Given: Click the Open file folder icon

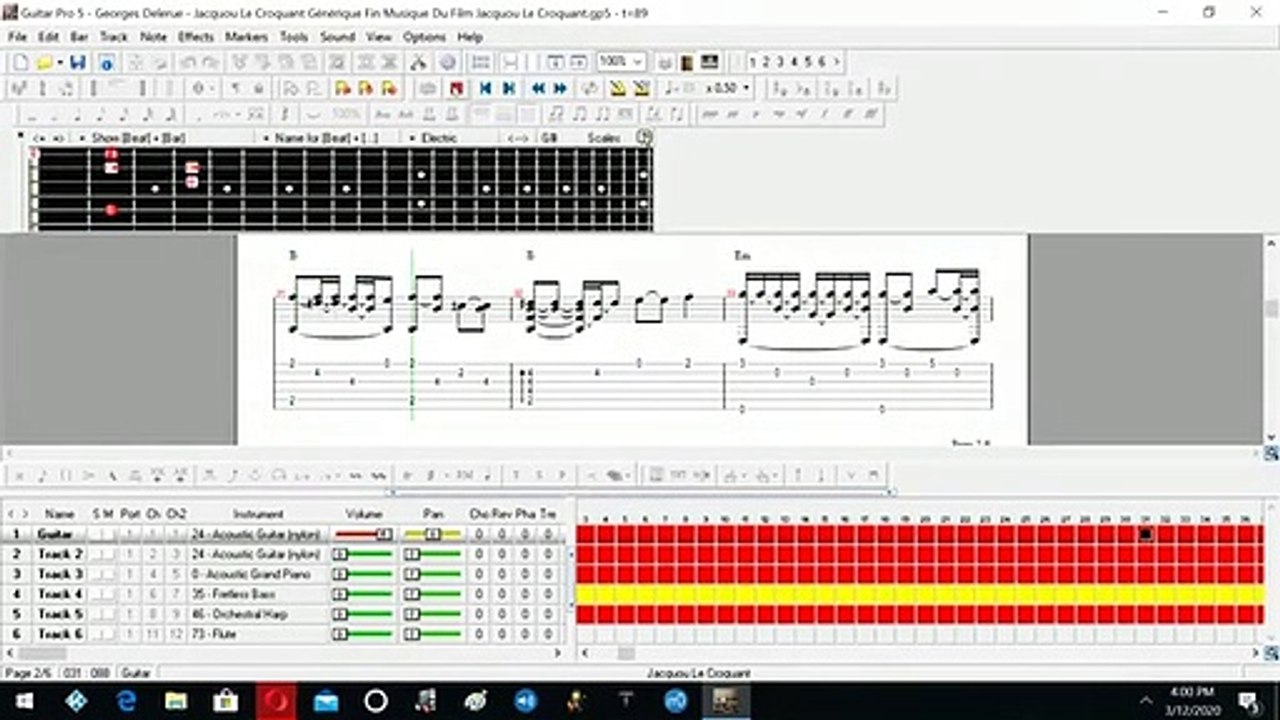Looking at the screenshot, I should tap(43, 62).
